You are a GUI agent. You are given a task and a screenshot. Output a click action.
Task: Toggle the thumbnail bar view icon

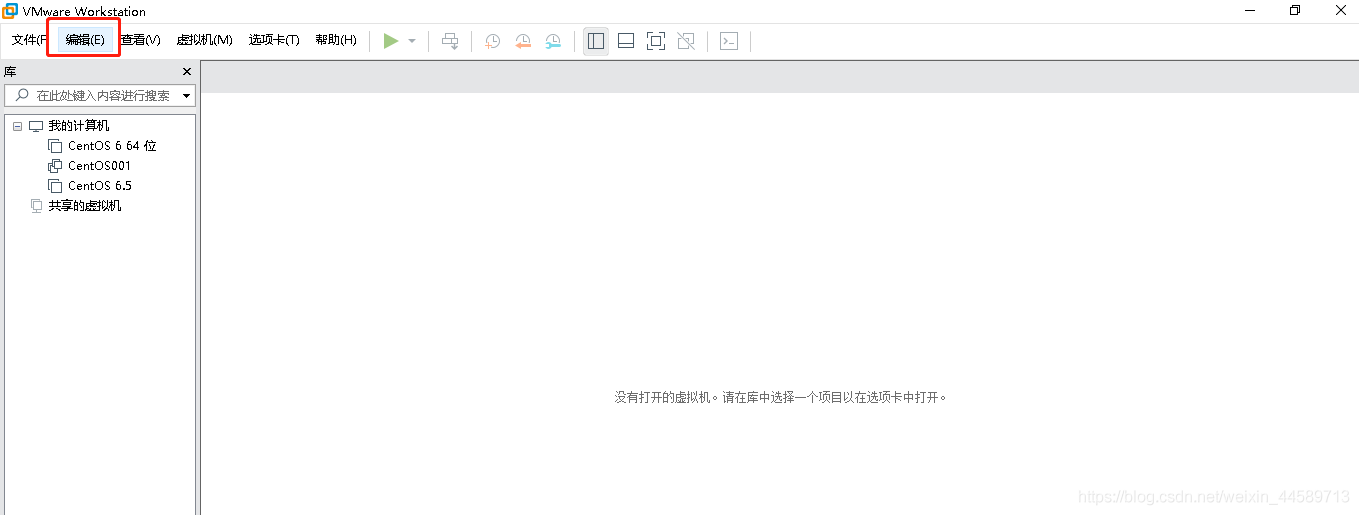626,41
